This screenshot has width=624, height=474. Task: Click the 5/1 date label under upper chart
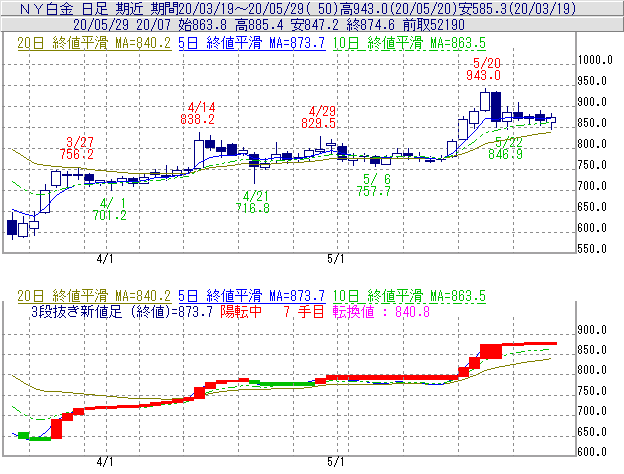(x=335, y=259)
